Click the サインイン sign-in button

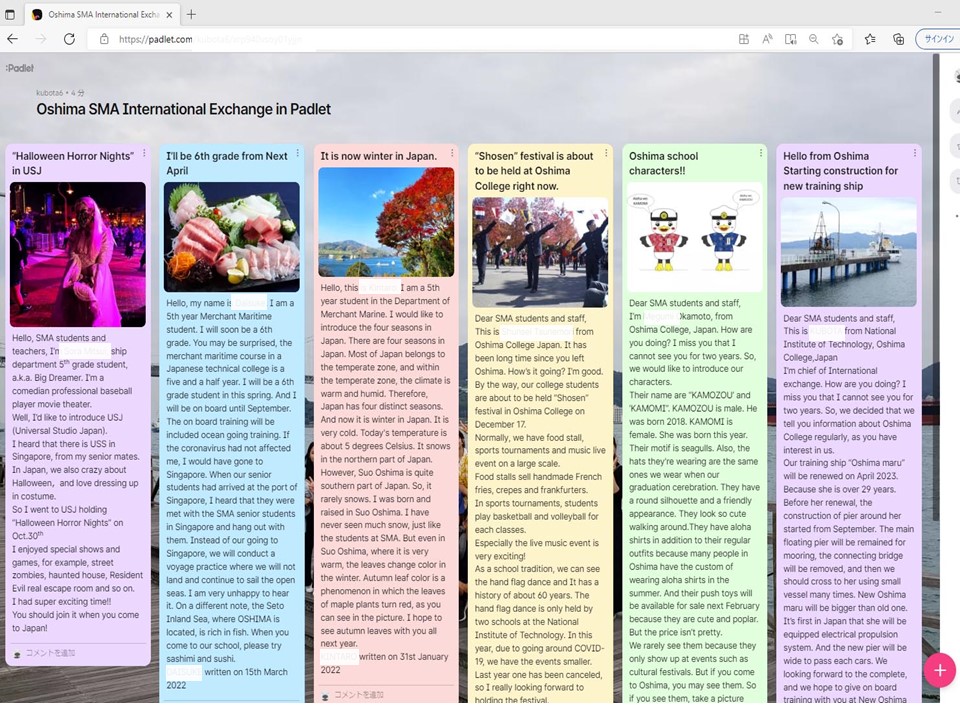coord(937,39)
